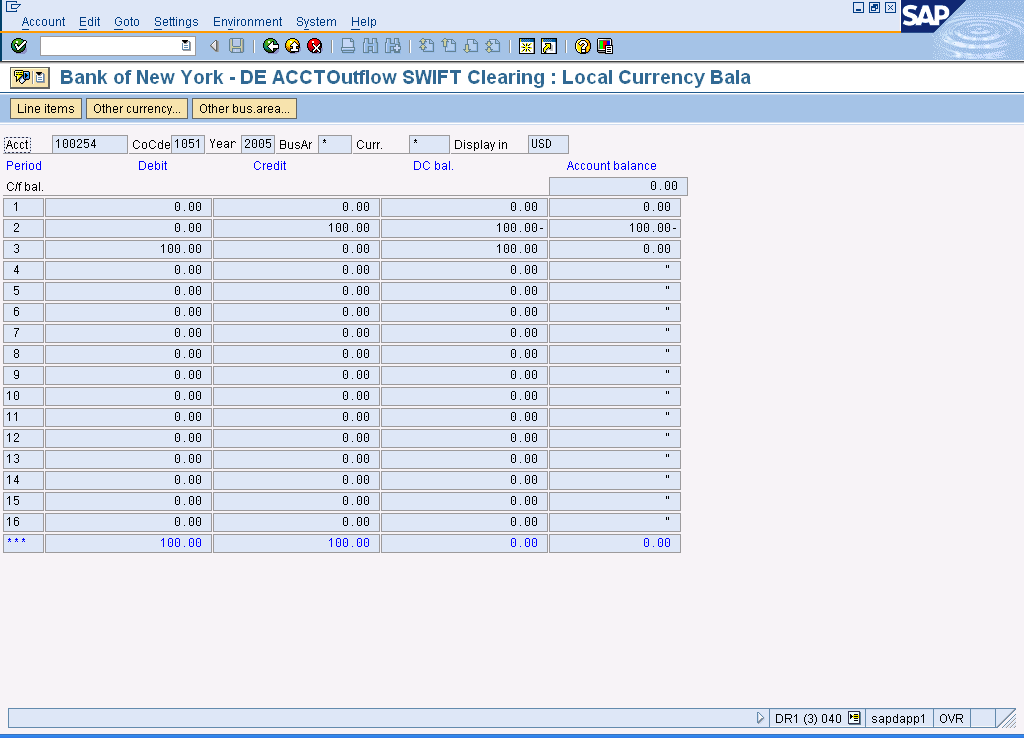Image resolution: width=1024 pixels, height=738 pixels.
Task: Select period 2 credit cell 100.00
Action: click(296, 228)
